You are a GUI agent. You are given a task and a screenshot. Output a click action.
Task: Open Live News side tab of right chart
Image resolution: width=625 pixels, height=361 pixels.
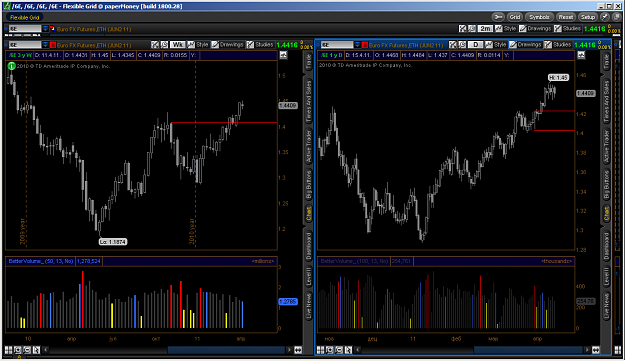[606, 306]
